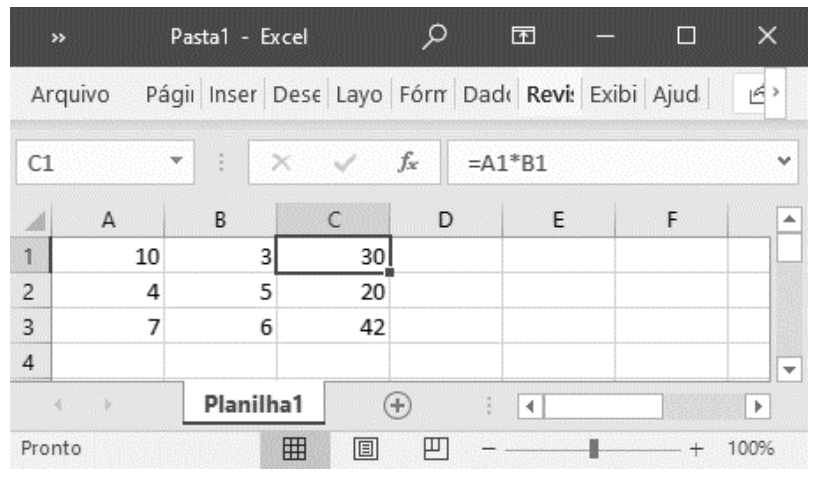Click the horizontal scrollbar thumb

click(x=604, y=406)
